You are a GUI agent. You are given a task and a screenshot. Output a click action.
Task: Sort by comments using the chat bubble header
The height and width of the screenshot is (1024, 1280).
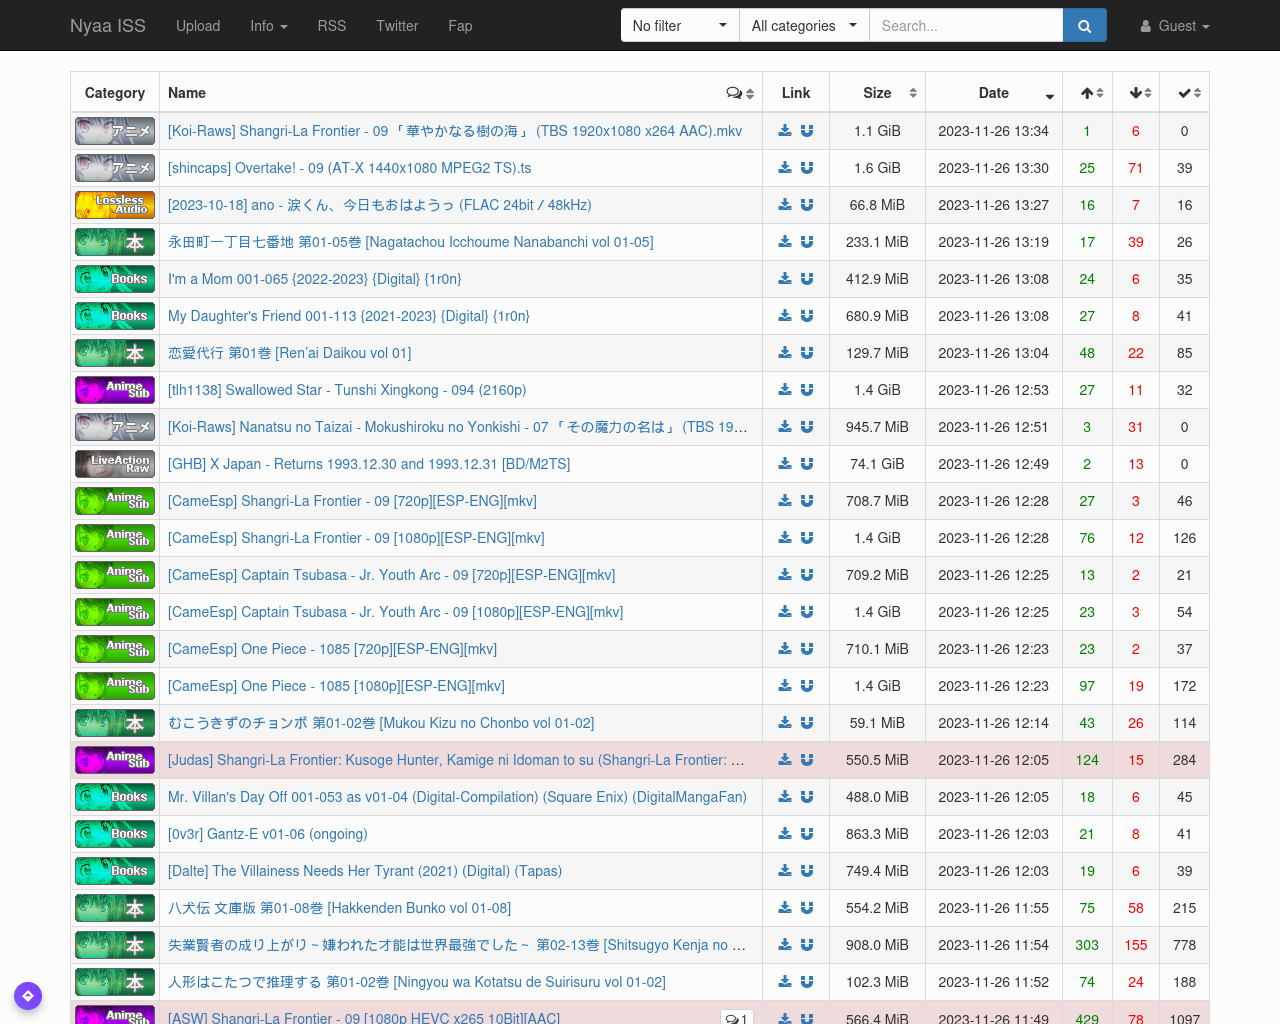click(x=740, y=93)
